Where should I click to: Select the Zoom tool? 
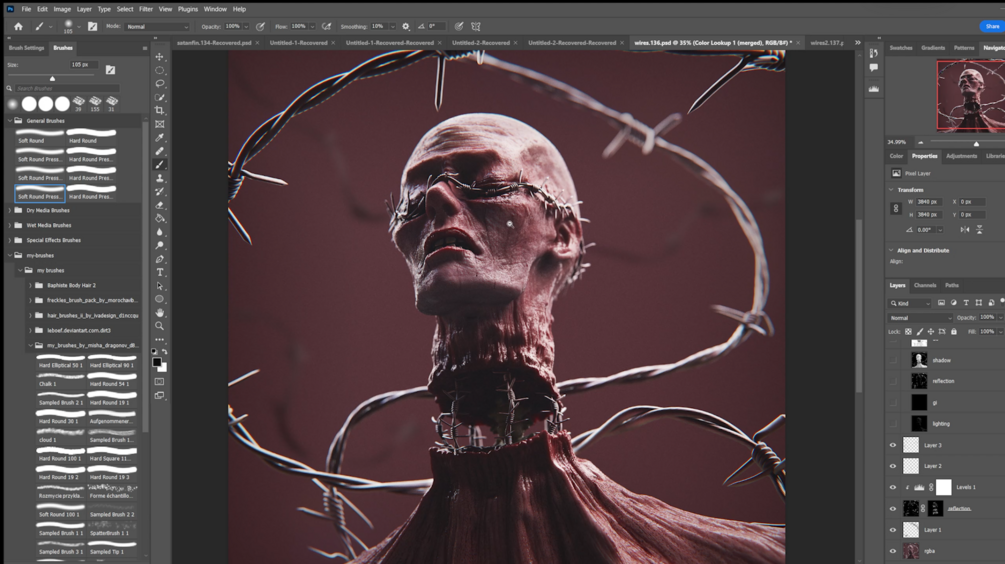160,326
